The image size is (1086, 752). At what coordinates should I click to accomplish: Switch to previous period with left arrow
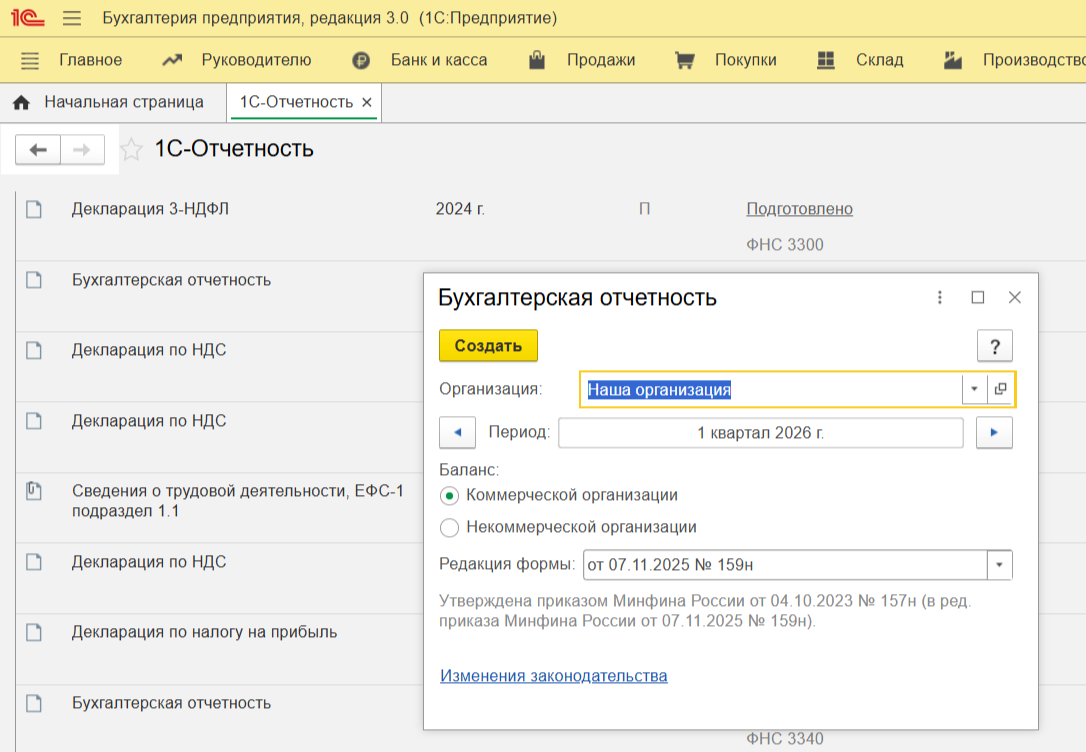coord(457,433)
